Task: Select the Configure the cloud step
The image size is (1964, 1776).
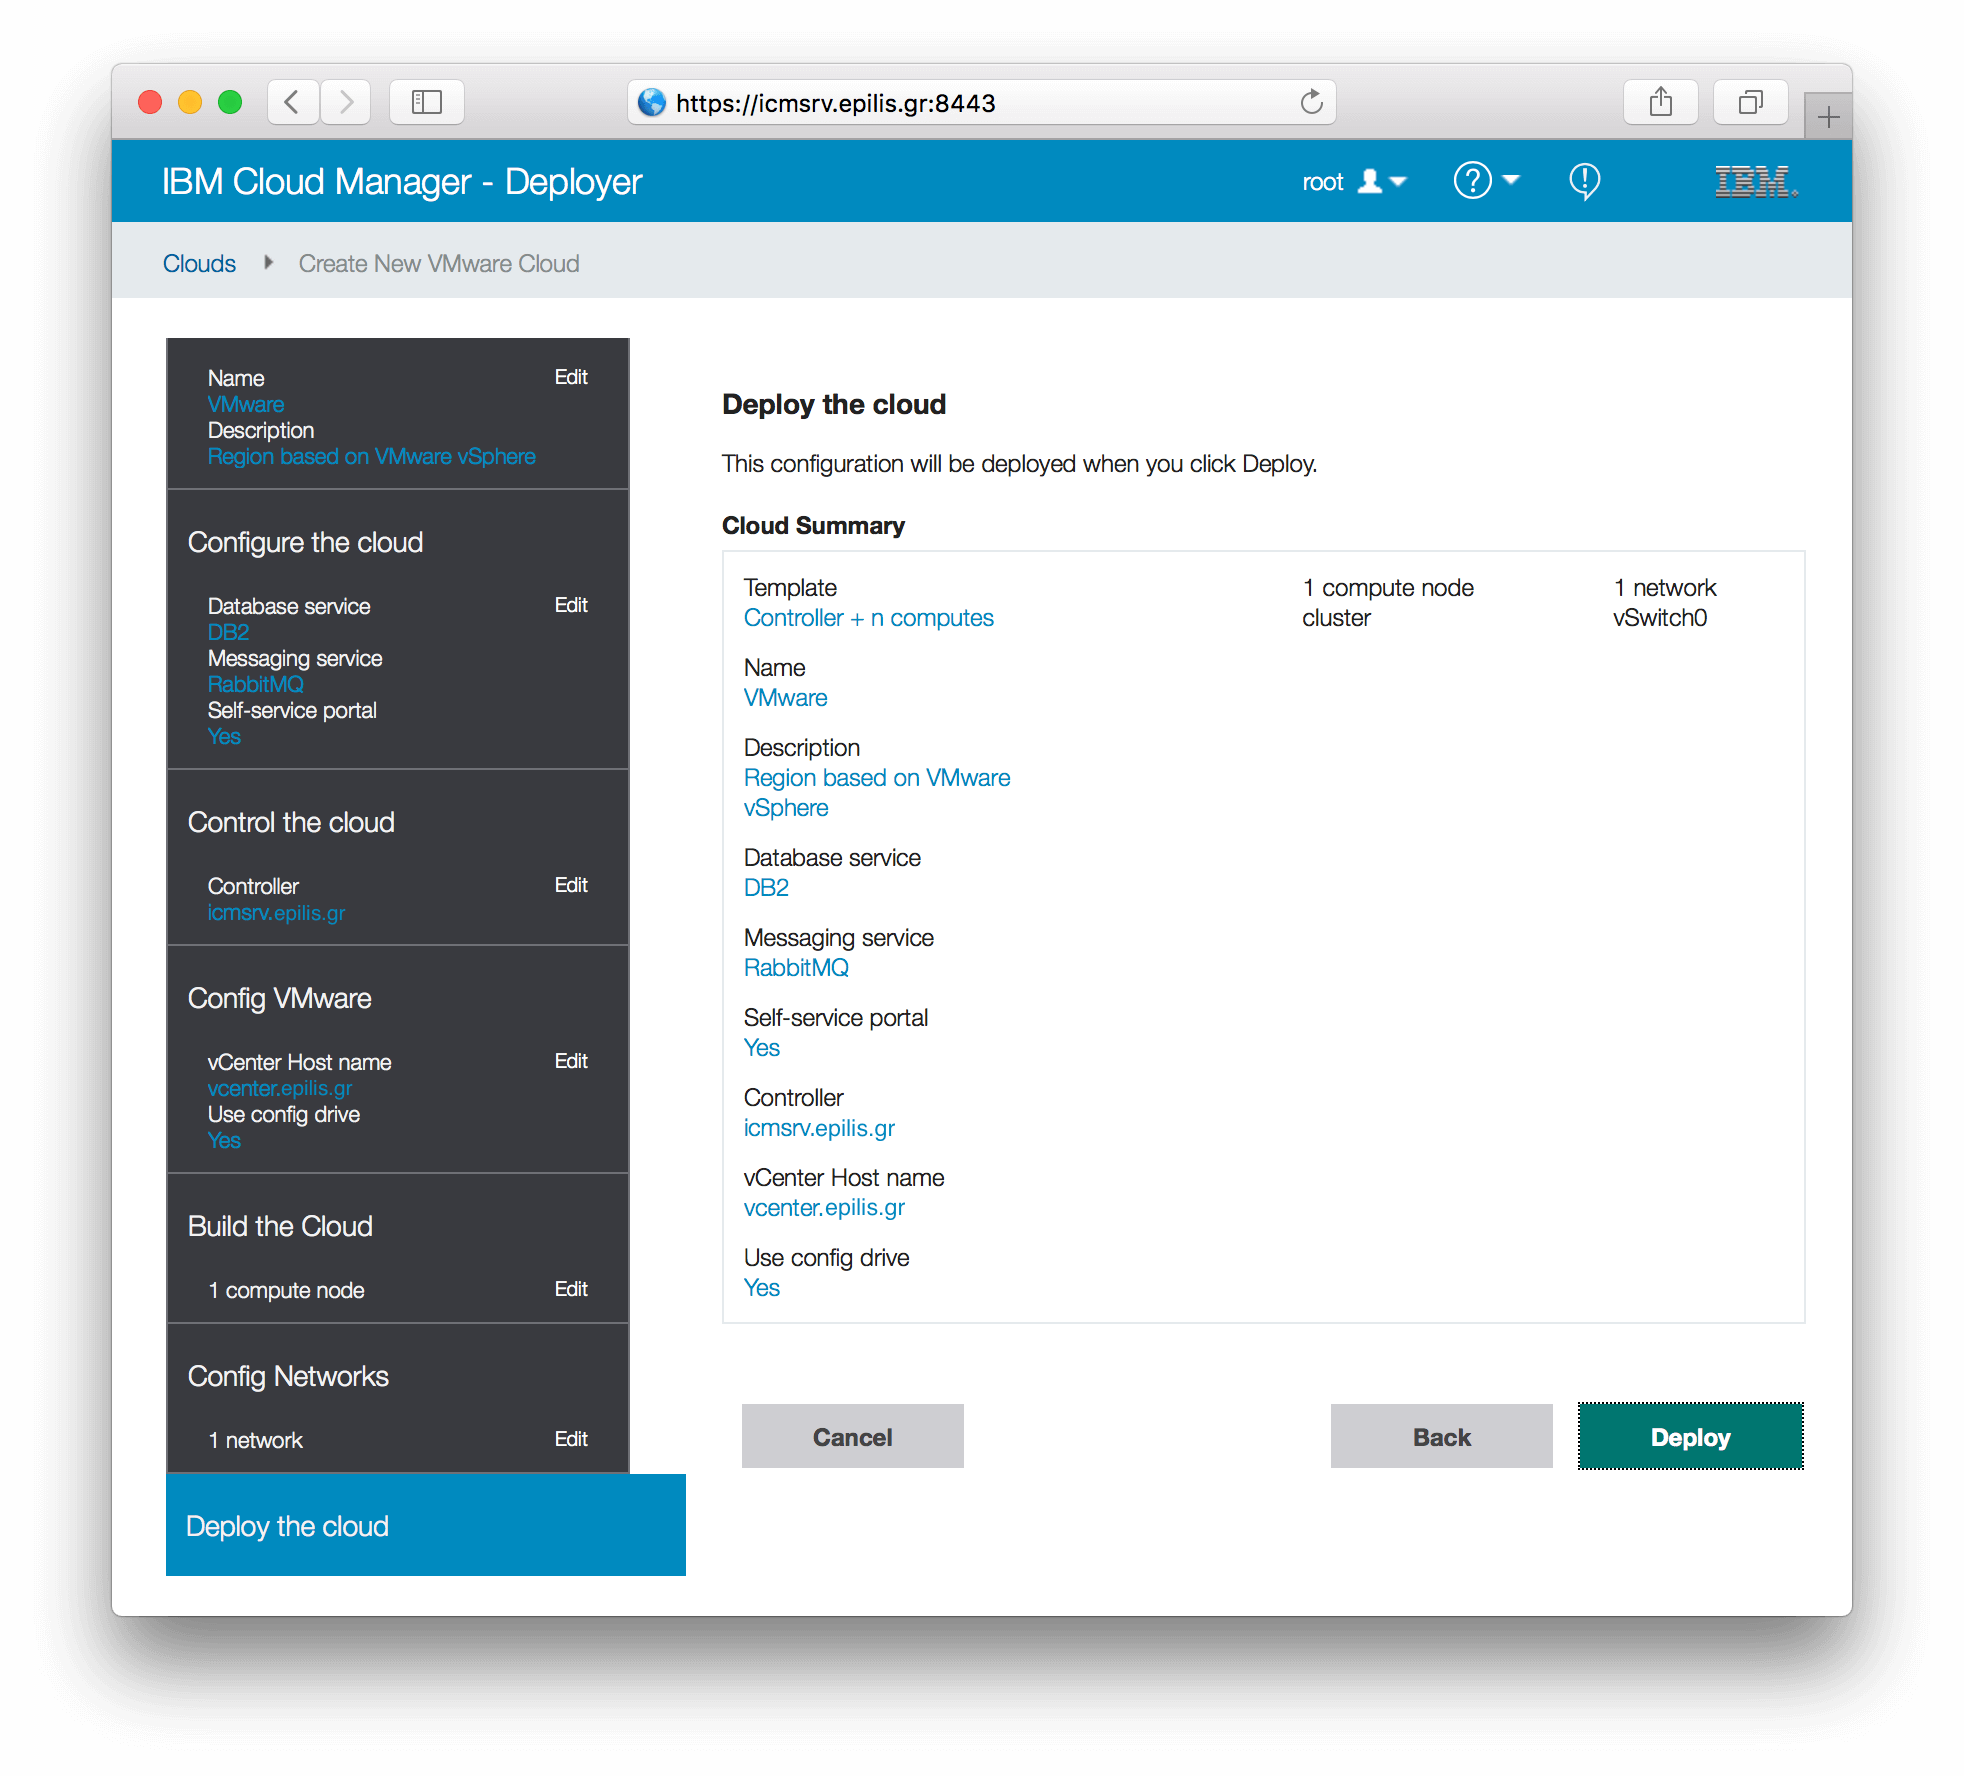Action: point(305,542)
